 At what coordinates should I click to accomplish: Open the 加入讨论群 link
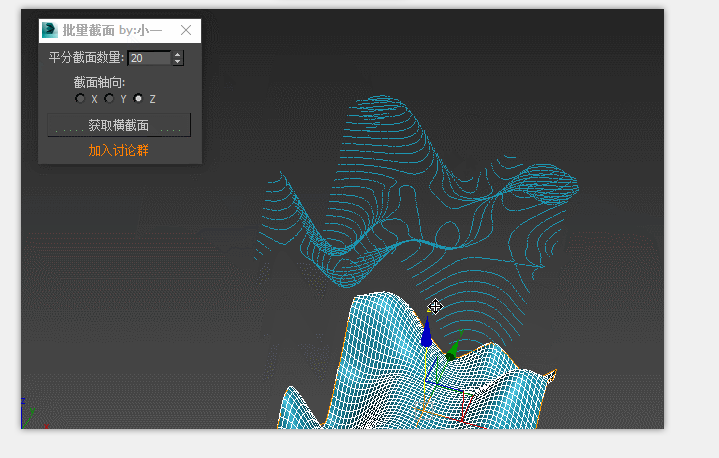118,150
